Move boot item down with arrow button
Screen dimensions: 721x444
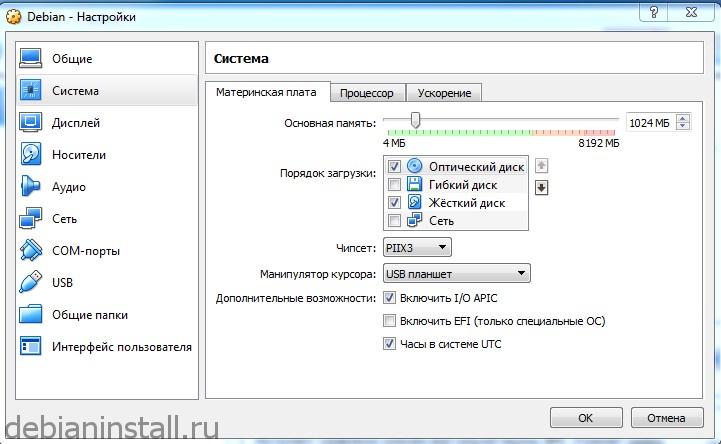542,188
